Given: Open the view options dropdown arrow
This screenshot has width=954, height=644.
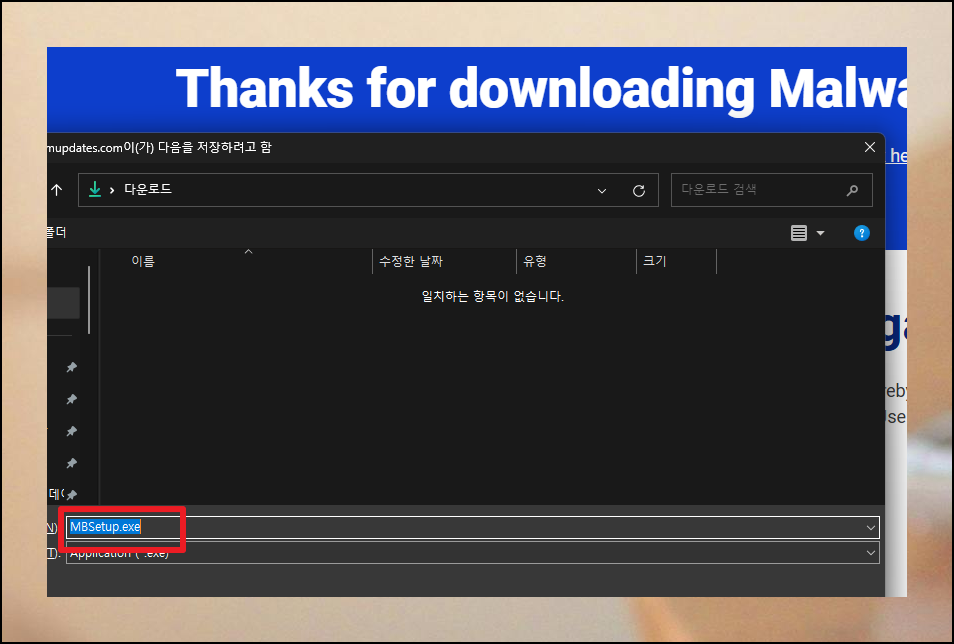Looking at the screenshot, I should [820, 233].
